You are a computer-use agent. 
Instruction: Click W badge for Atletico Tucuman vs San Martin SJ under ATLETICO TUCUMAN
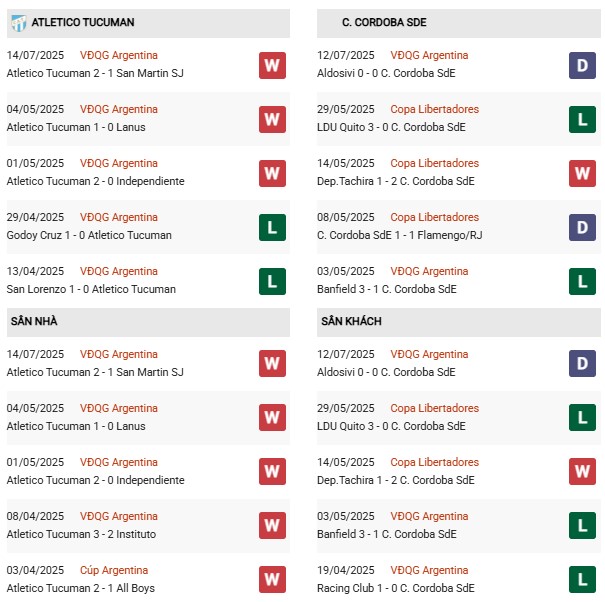(272, 65)
